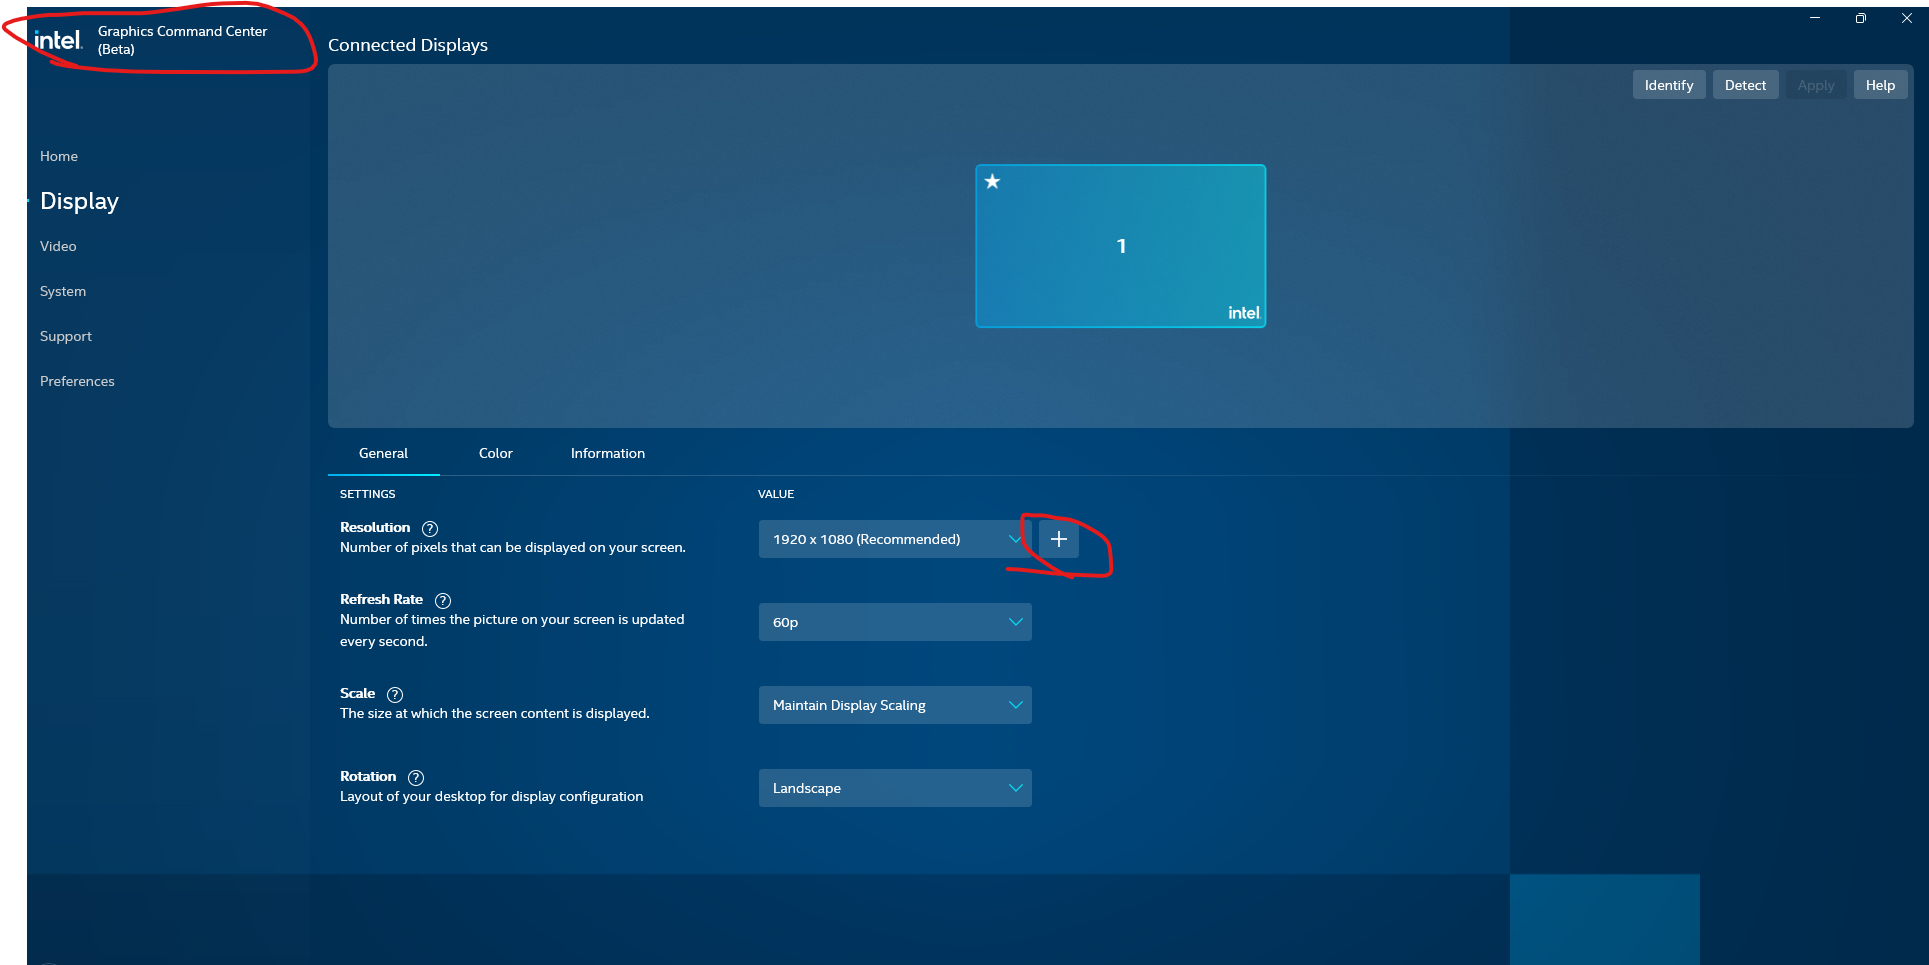The image size is (1929, 965).
Task: Switch to the Information tab
Action: point(607,453)
